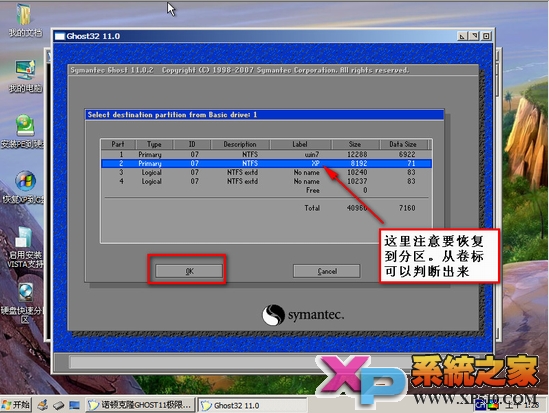Click first quick launch icon on taskbar

click(x=43, y=405)
